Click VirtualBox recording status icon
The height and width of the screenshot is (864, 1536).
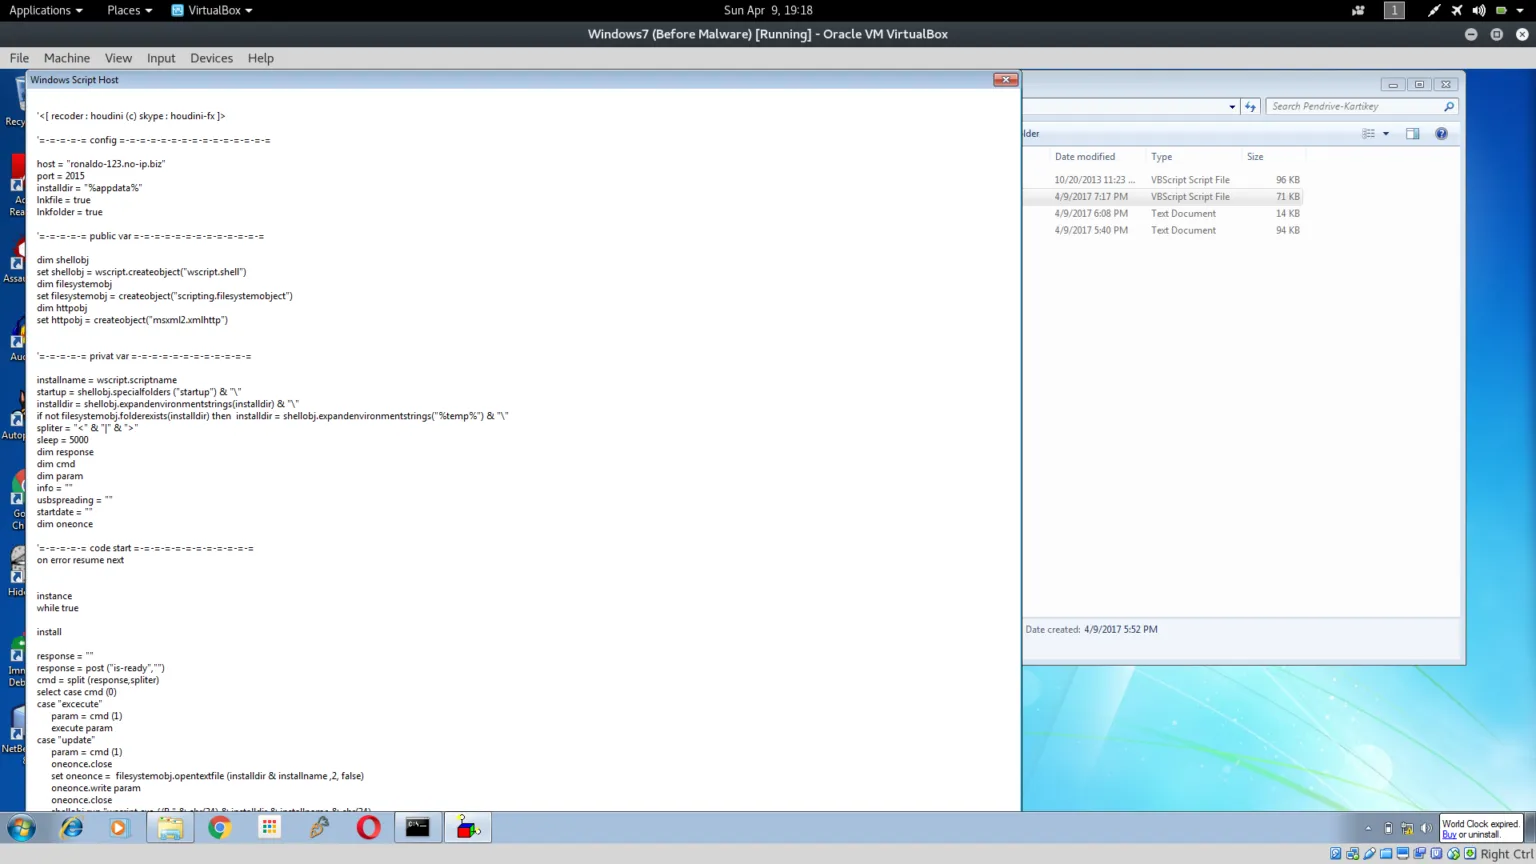click(1420, 854)
